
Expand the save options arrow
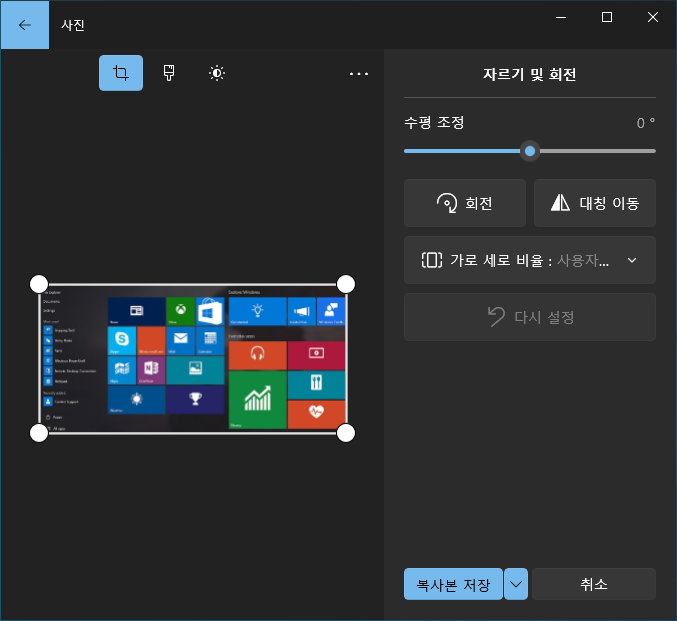[x=516, y=584]
